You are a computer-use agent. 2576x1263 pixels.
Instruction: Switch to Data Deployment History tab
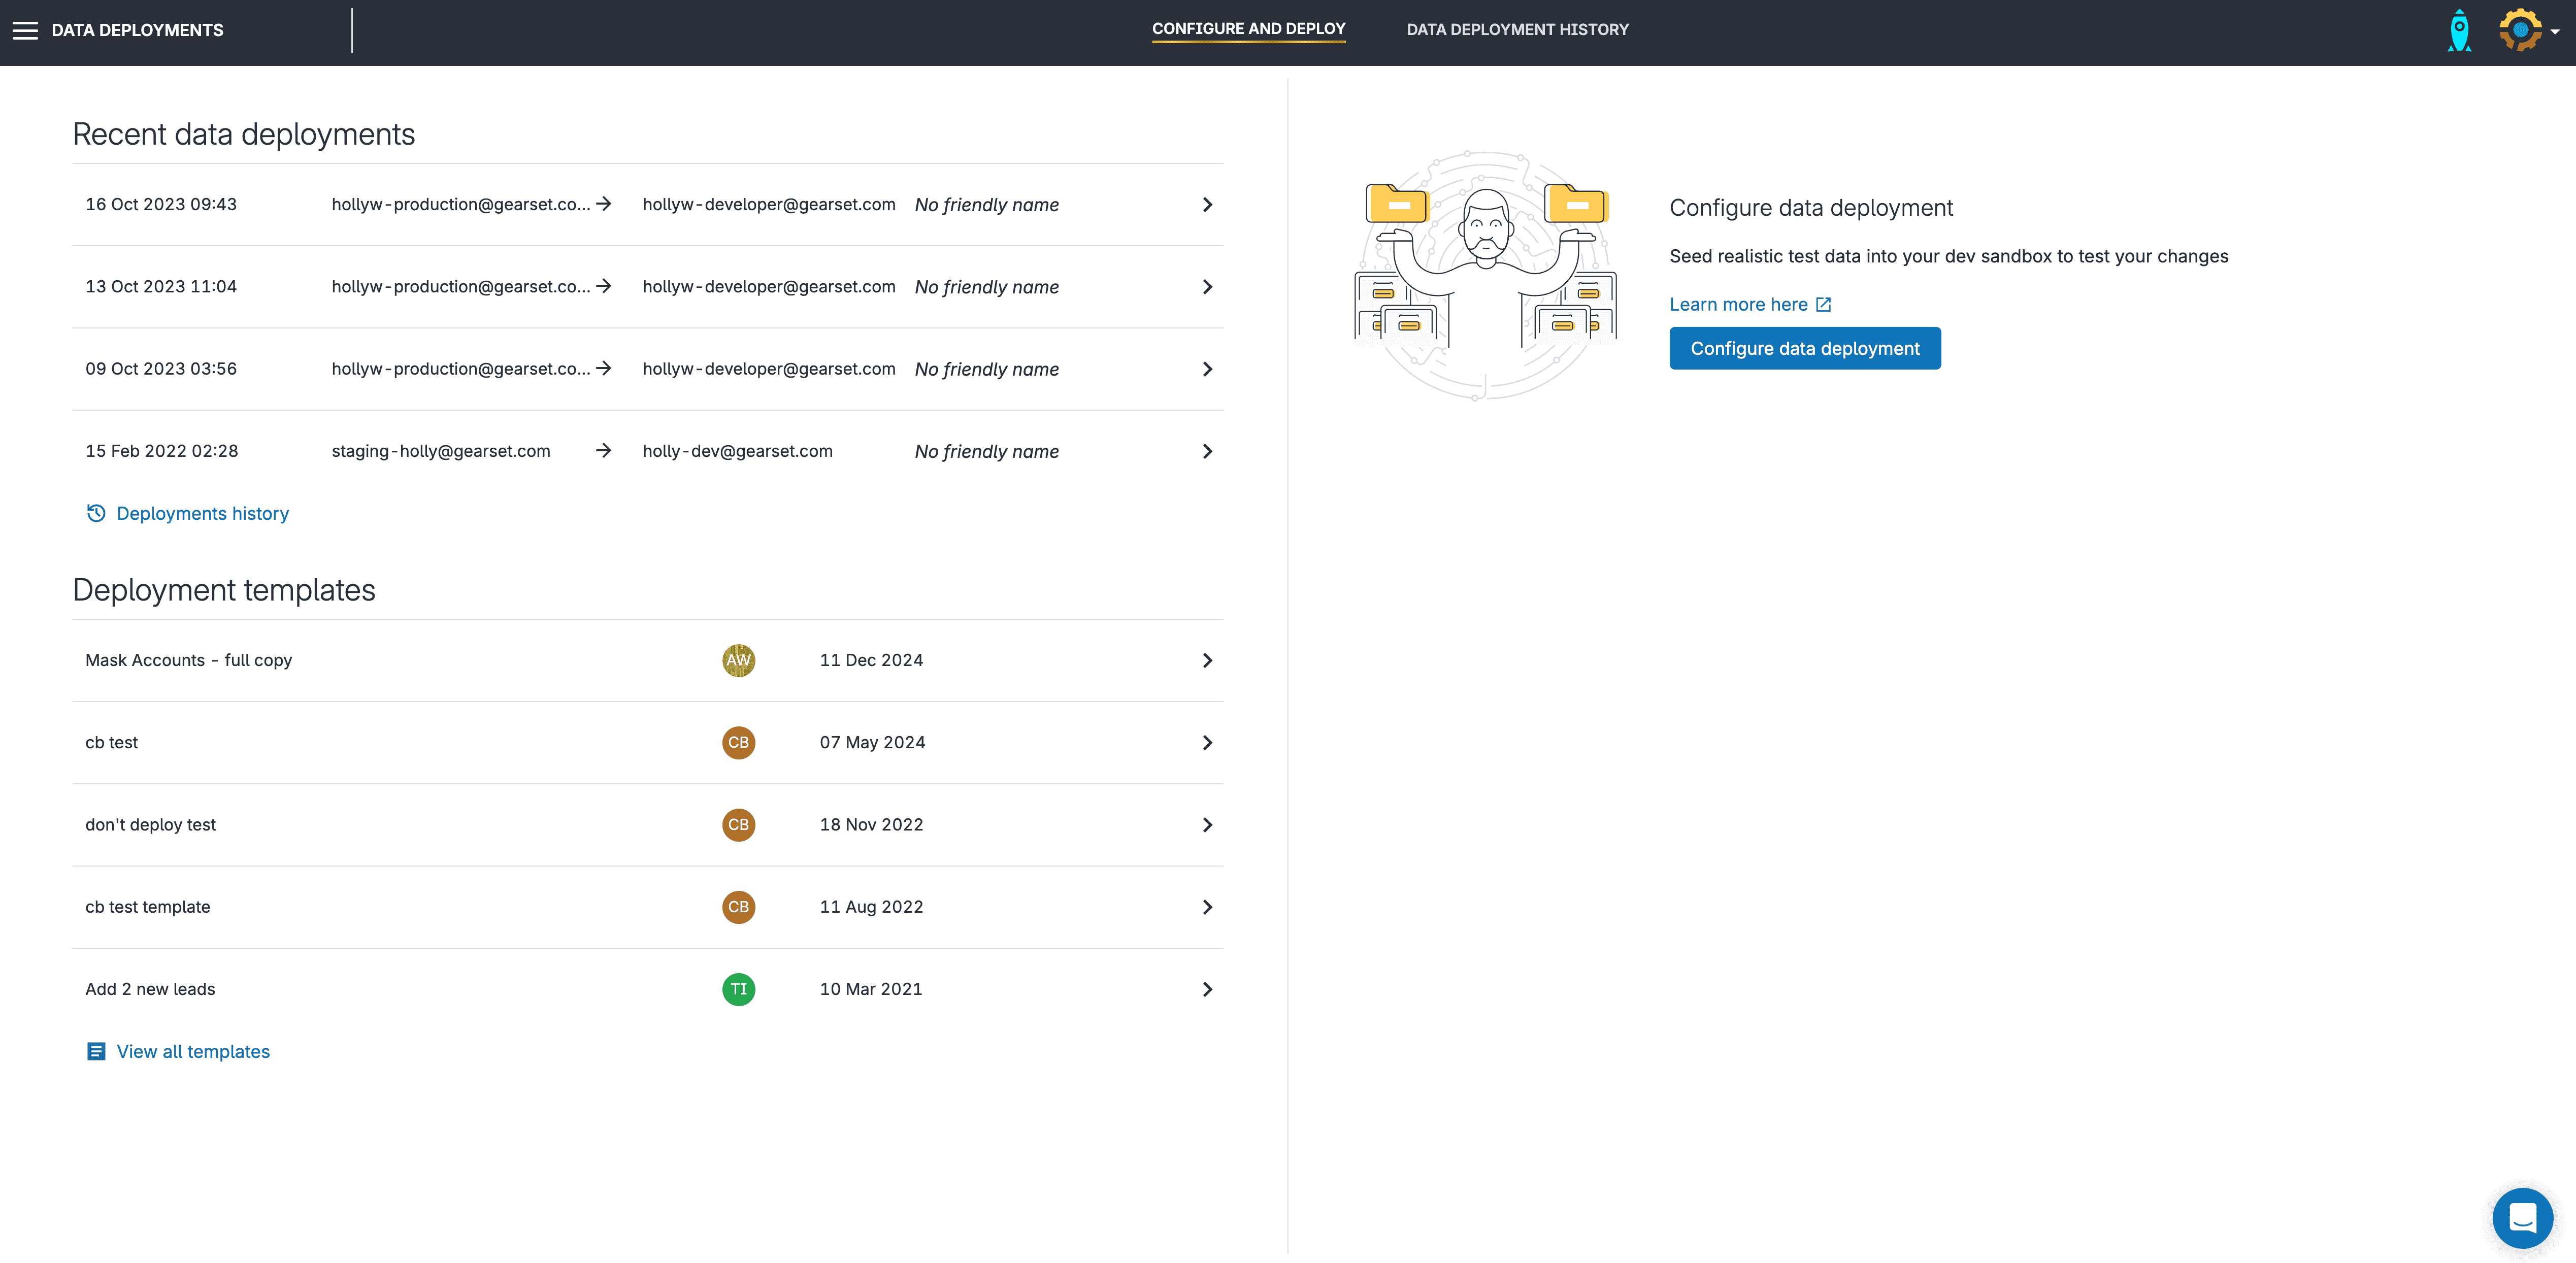click(x=1517, y=30)
